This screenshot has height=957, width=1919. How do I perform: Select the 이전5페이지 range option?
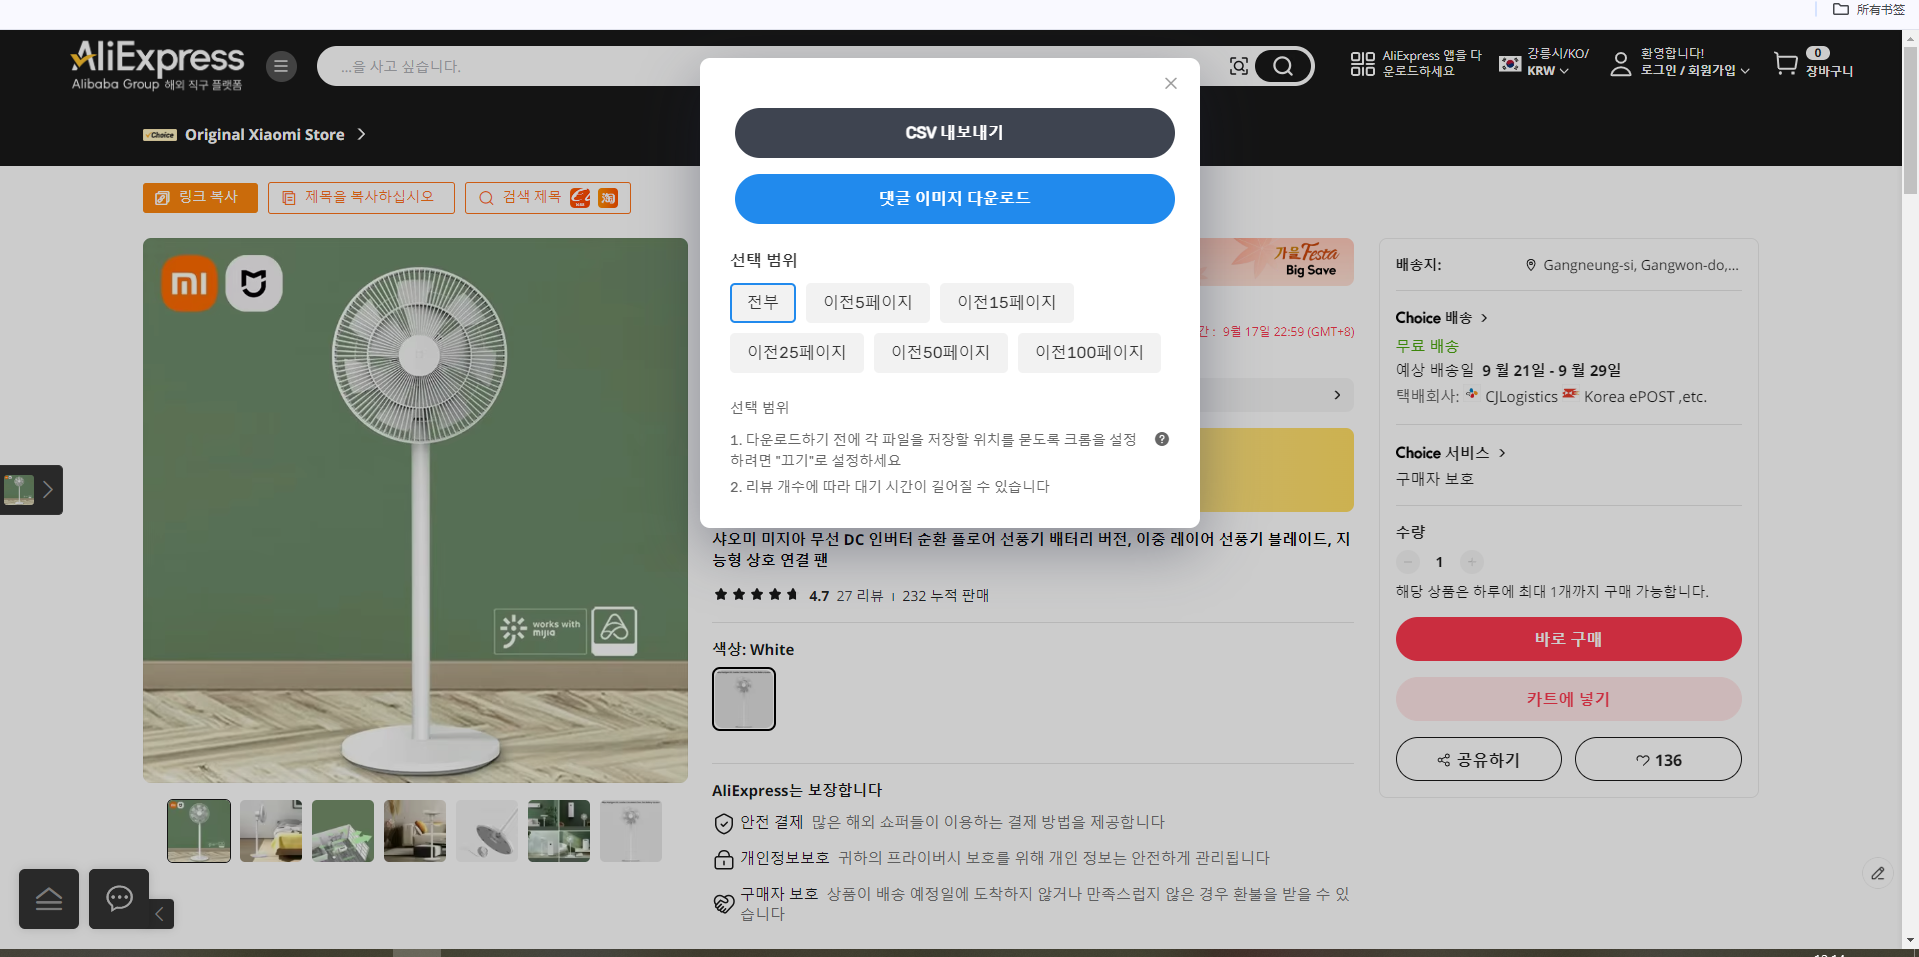coord(867,303)
